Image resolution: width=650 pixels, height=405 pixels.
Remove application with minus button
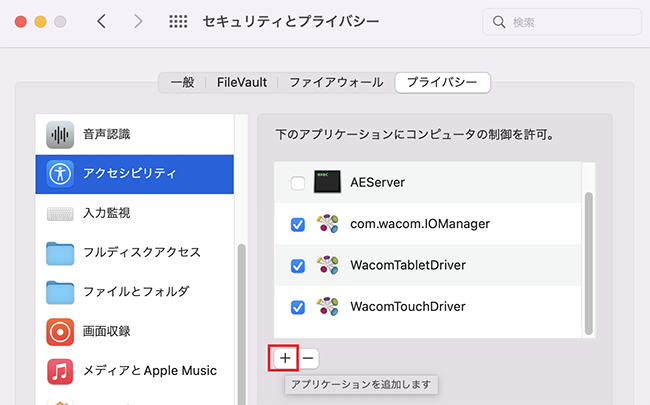pyautogui.click(x=308, y=358)
